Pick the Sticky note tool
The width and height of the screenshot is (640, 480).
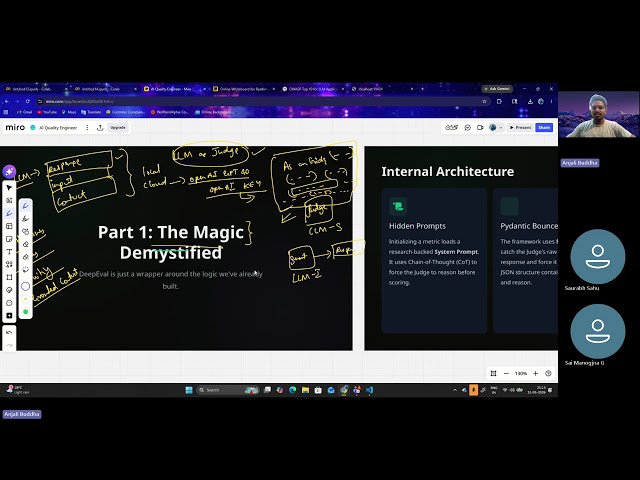point(9,239)
